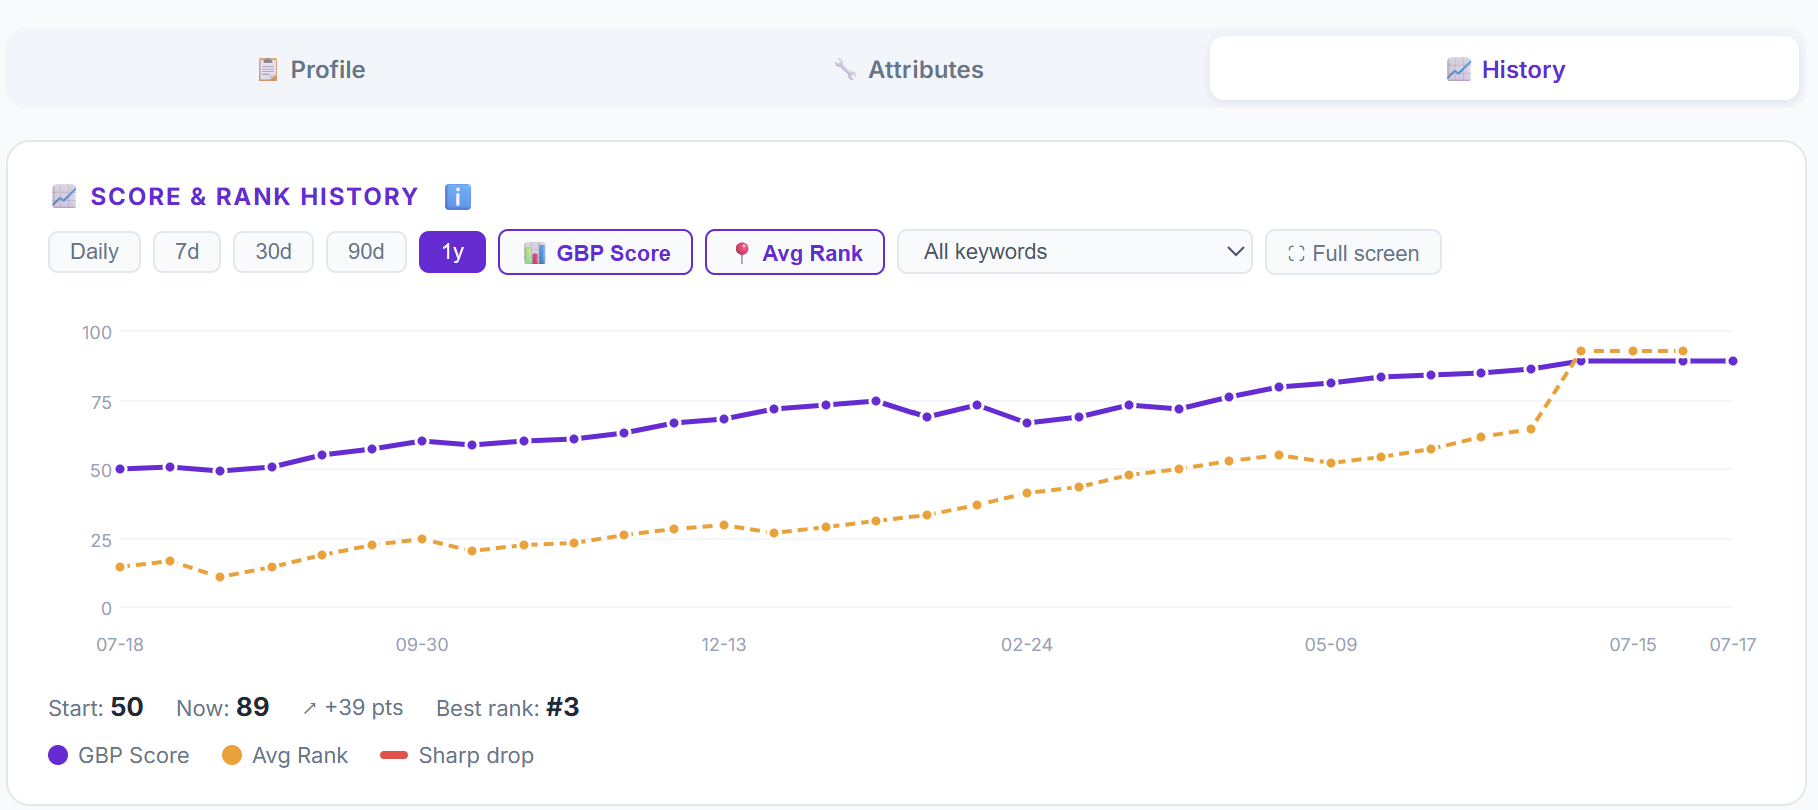Click the Avg Rank legend swatch
Viewport: 1818px width, 810px height.
(x=232, y=755)
